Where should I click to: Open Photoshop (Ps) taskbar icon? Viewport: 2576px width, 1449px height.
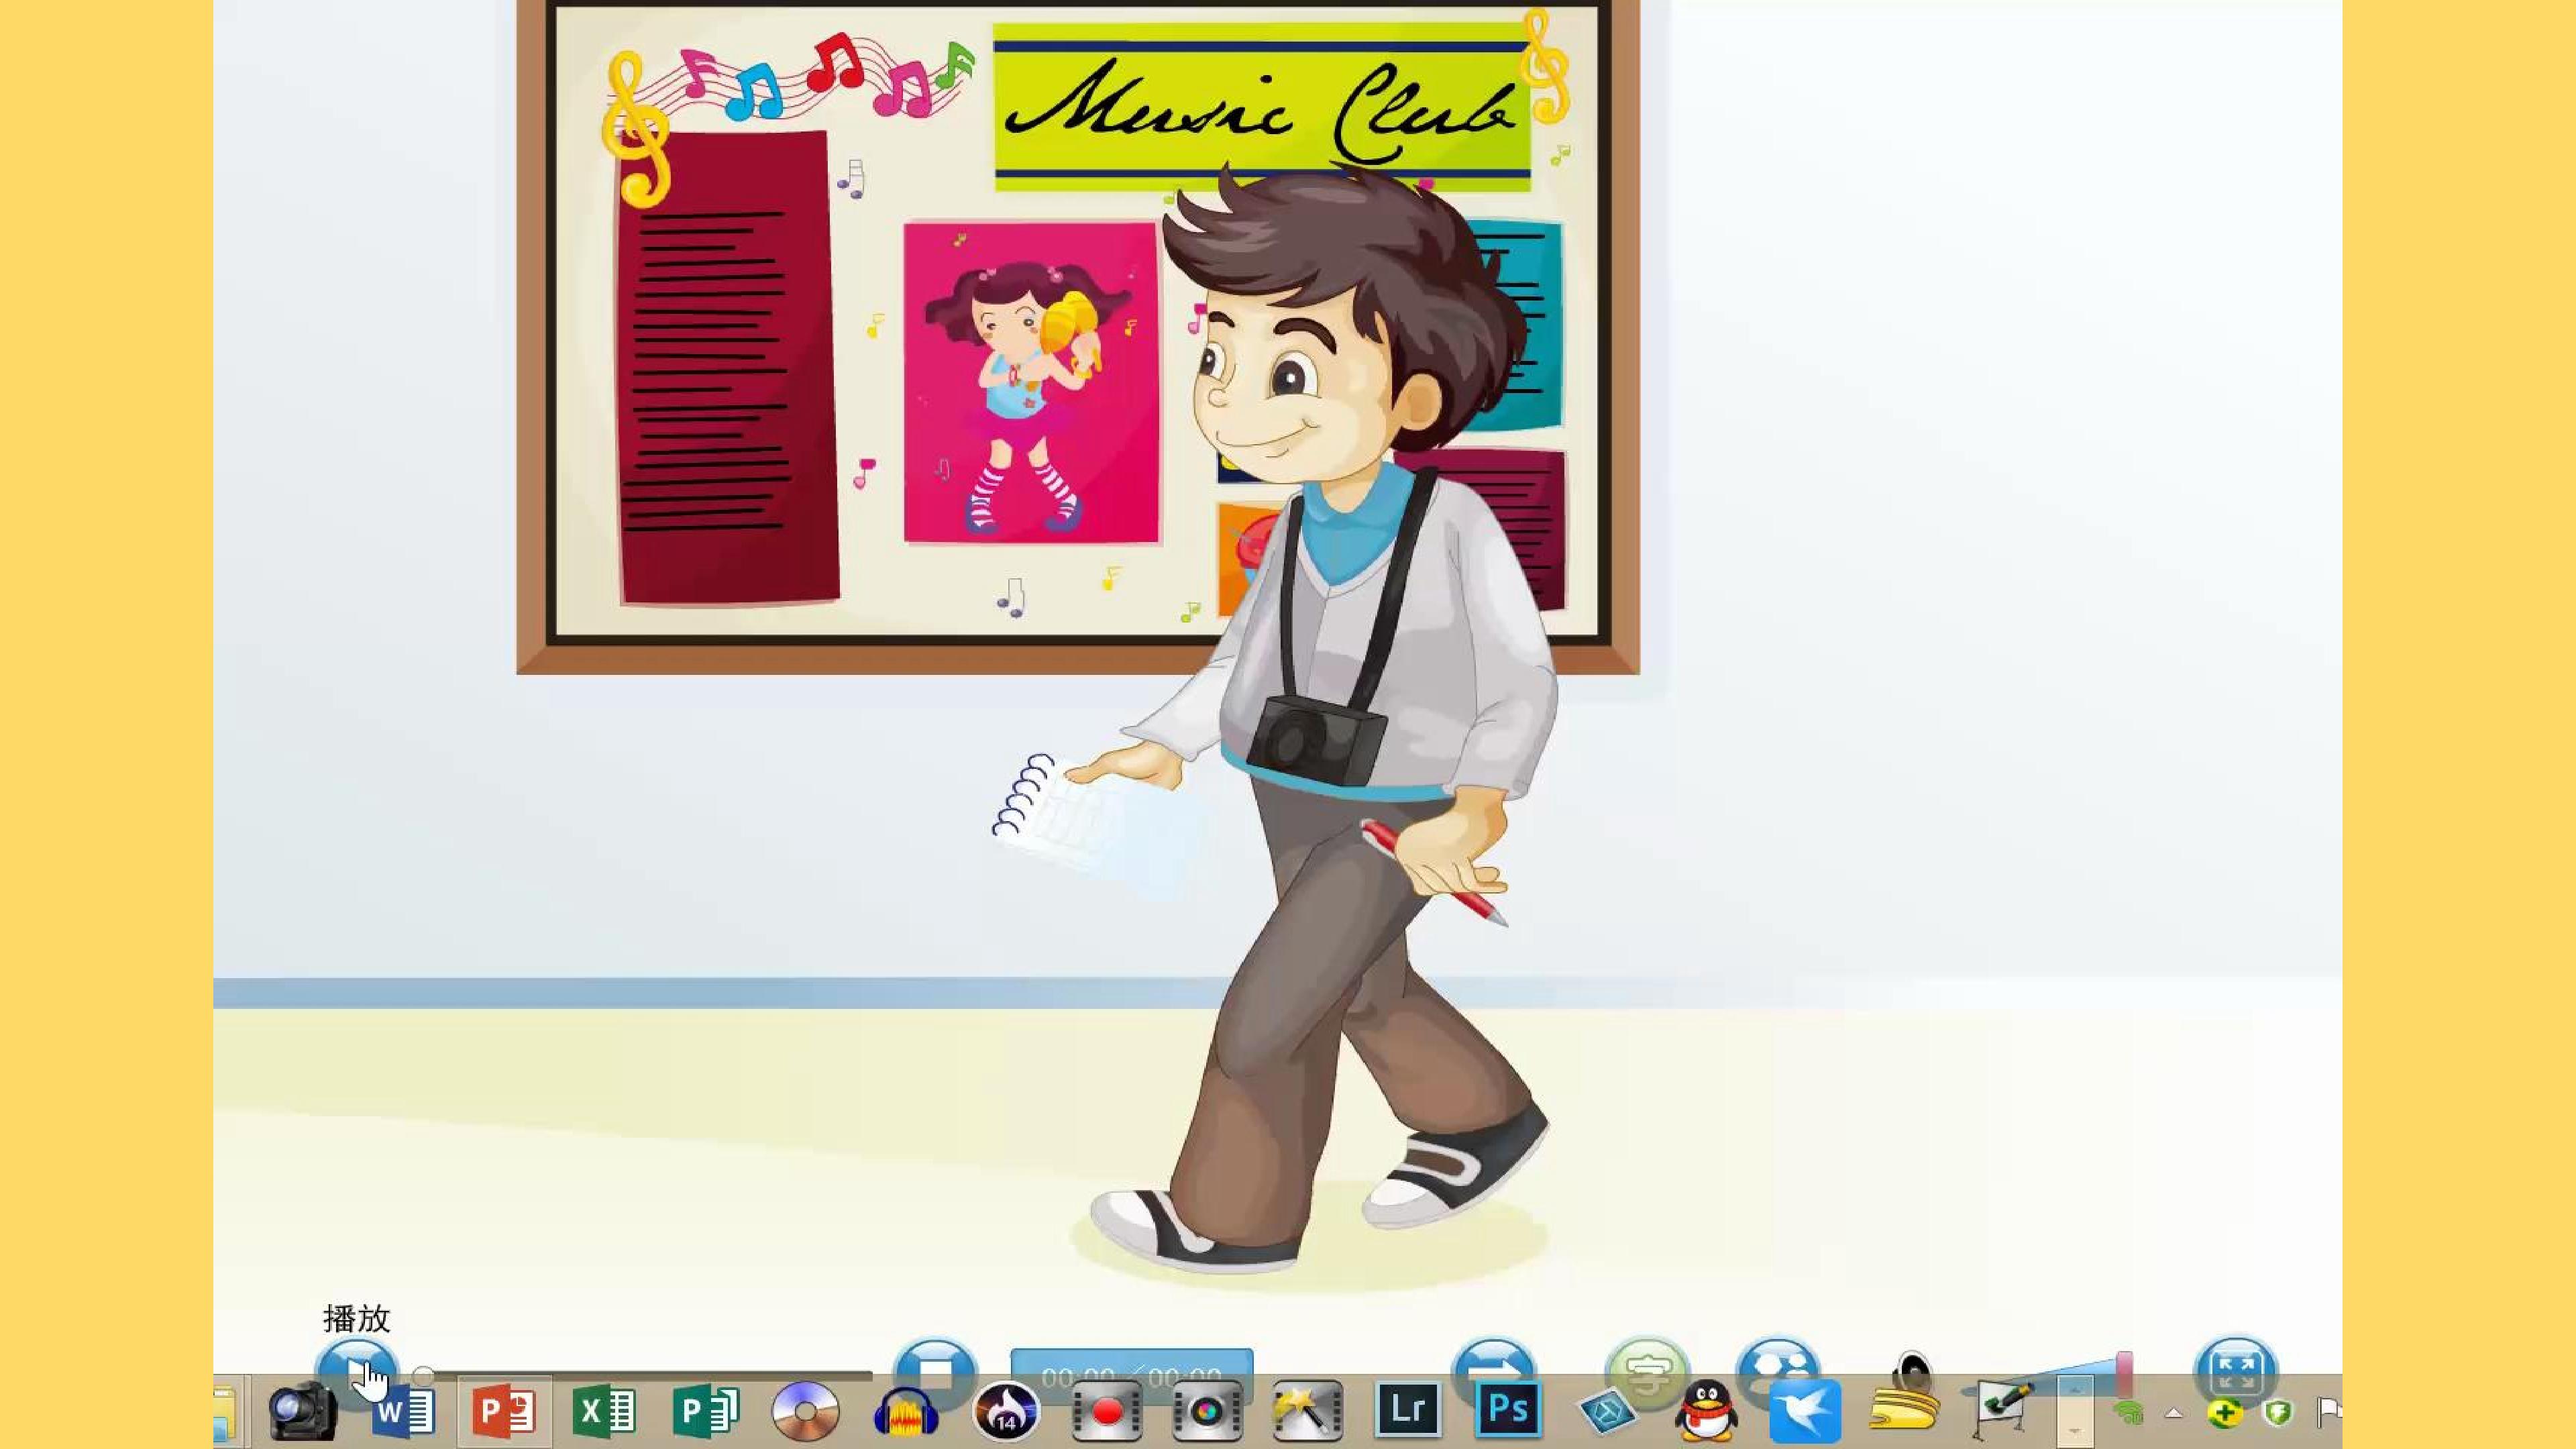1508,1411
